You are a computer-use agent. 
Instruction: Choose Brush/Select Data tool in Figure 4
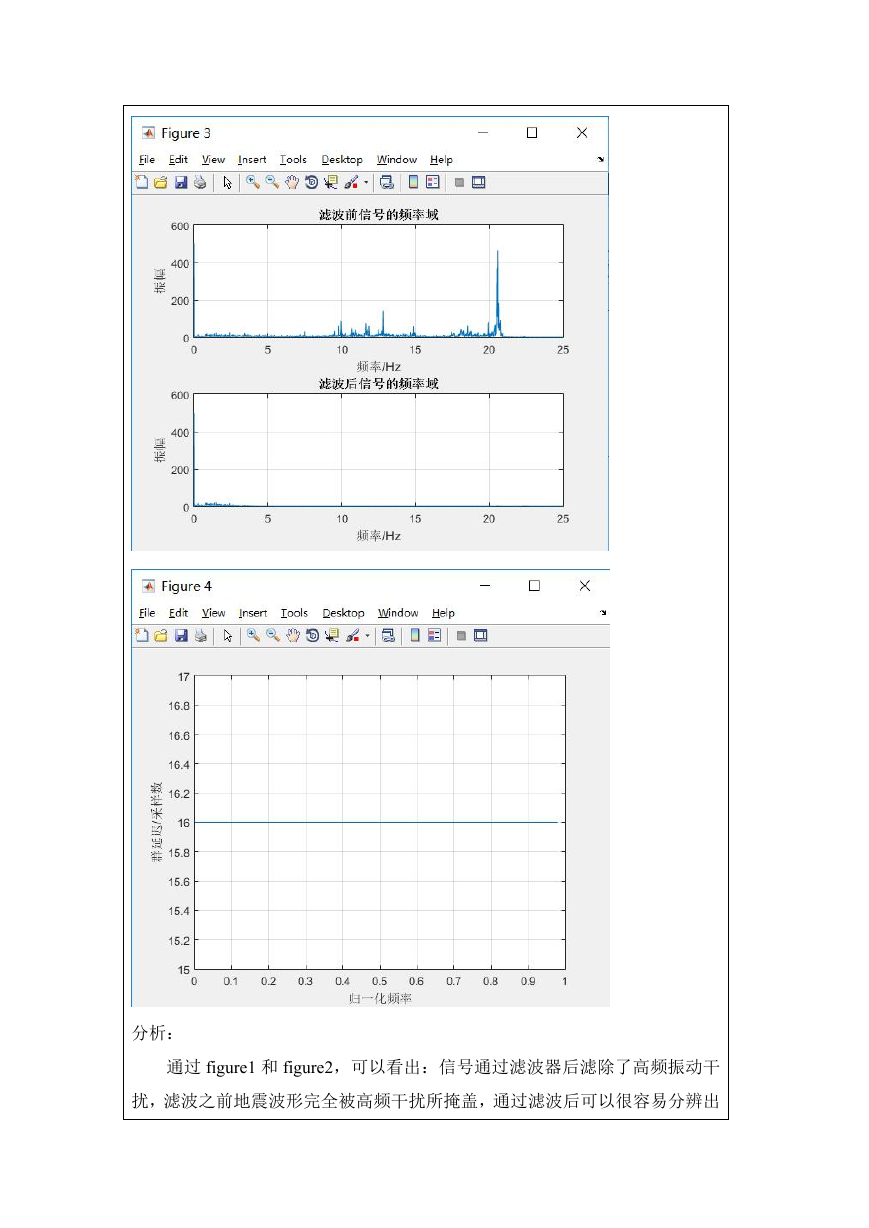tap(352, 635)
